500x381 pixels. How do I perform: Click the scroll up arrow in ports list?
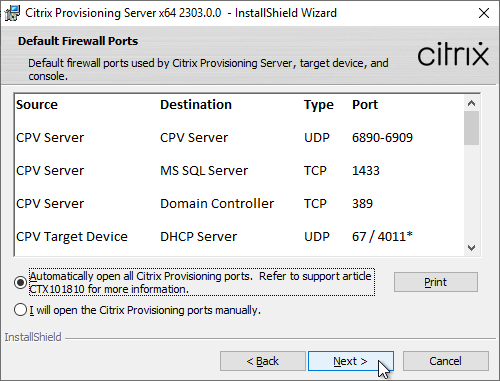pos(471,103)
